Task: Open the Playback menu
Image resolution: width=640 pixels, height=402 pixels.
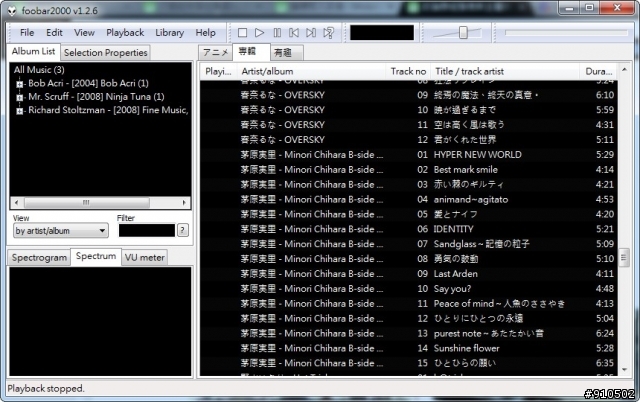Action: click(125, 33)
